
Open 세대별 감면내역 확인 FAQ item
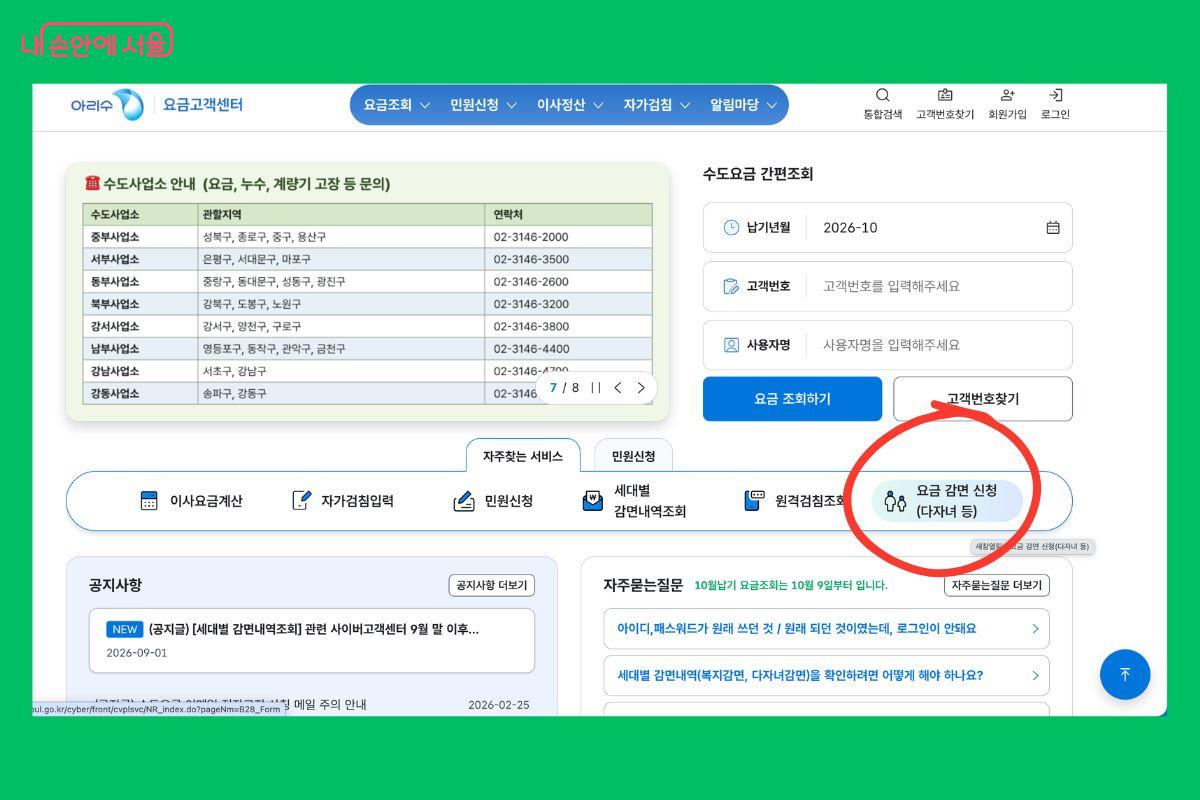(826, 676)
